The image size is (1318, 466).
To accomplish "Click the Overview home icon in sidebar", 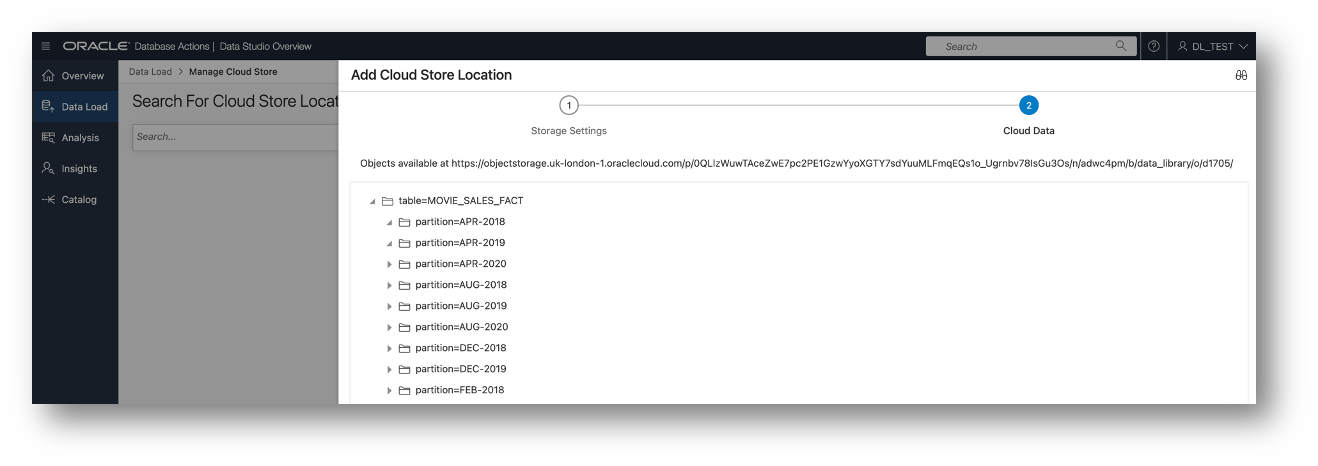I will [x=48, y=76].
